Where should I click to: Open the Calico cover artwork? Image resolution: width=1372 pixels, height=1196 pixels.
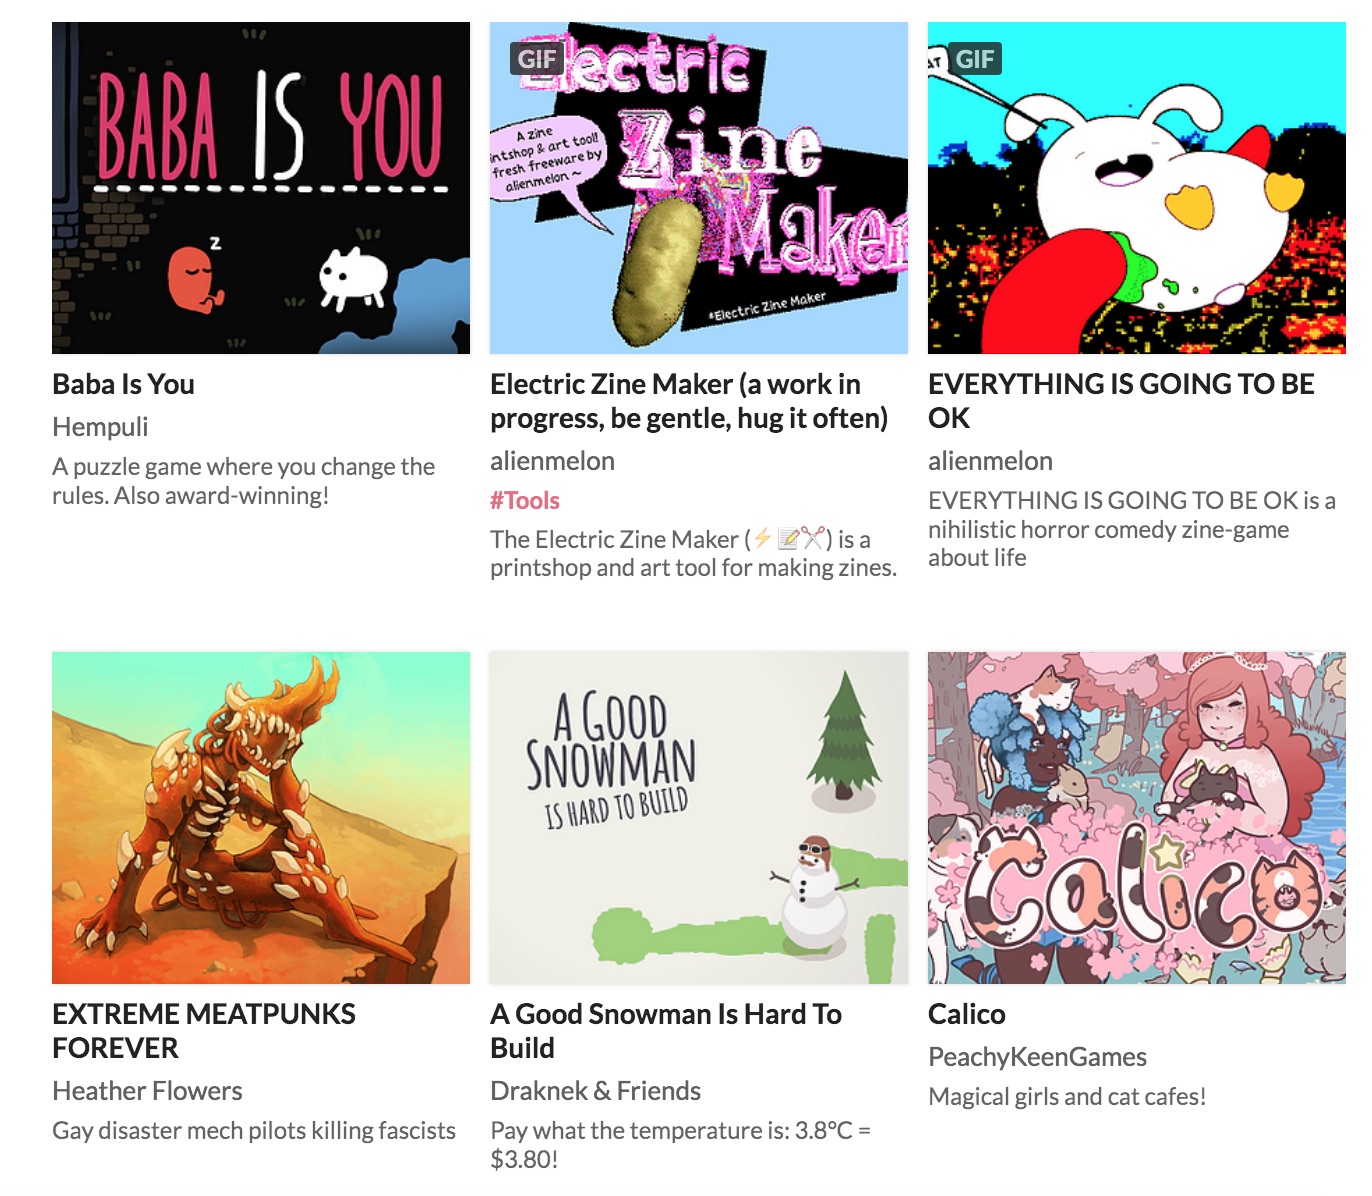tap(1137, 818)
